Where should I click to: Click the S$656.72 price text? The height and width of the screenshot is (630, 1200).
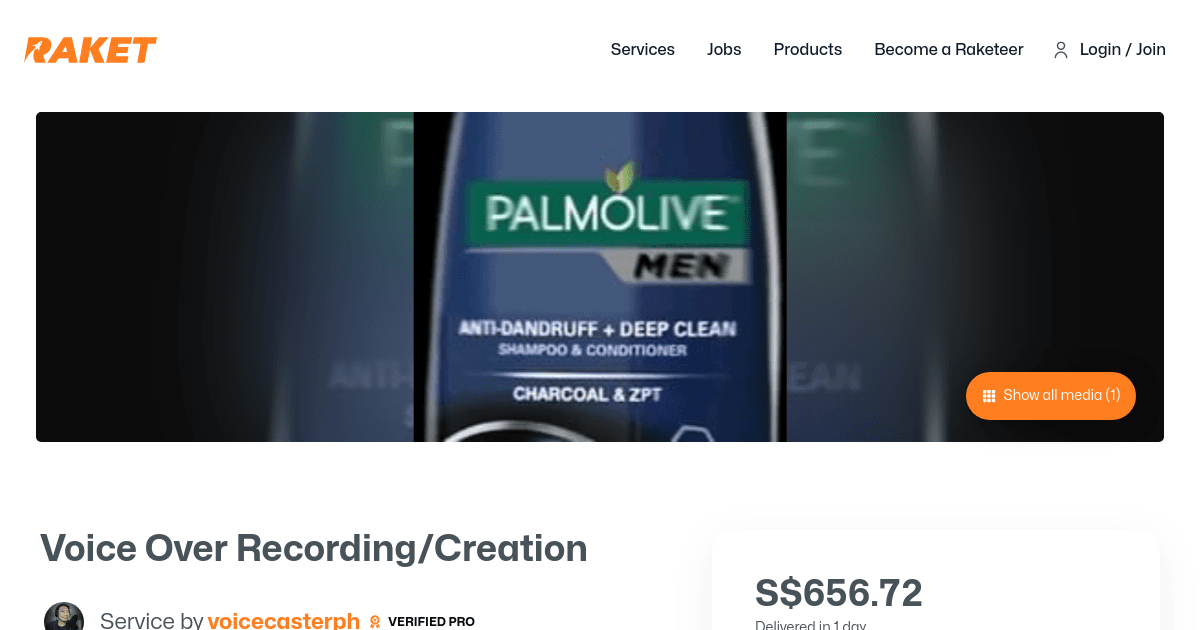click(839, 593)
